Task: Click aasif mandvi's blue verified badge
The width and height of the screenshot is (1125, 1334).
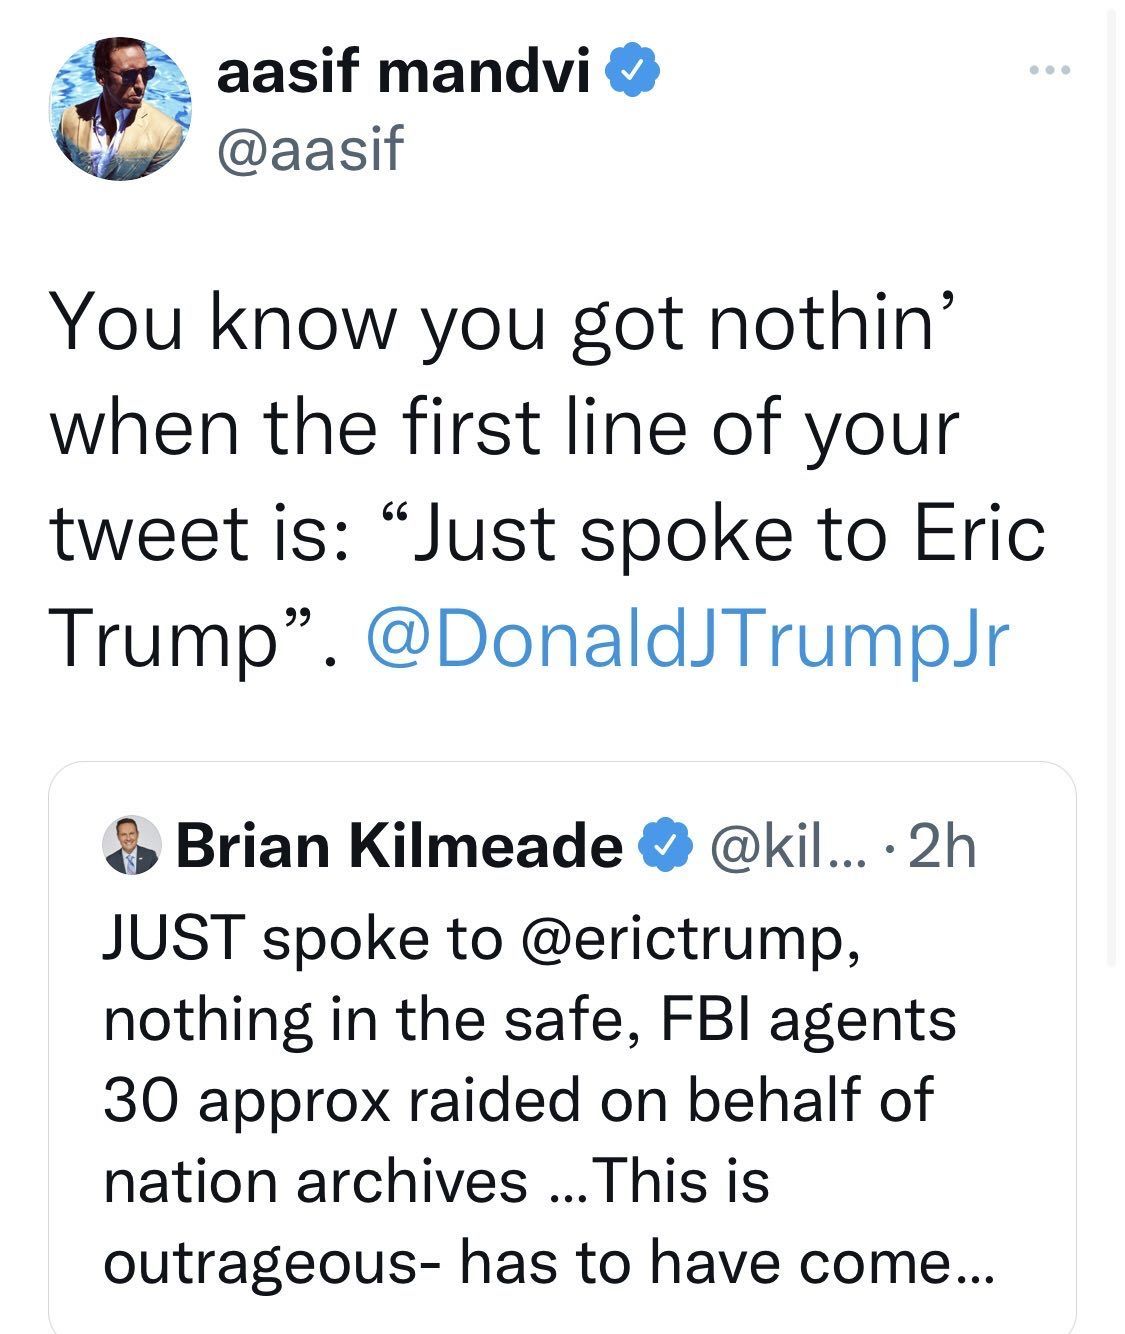Action: pyautogui.click(x=633, y=73)
